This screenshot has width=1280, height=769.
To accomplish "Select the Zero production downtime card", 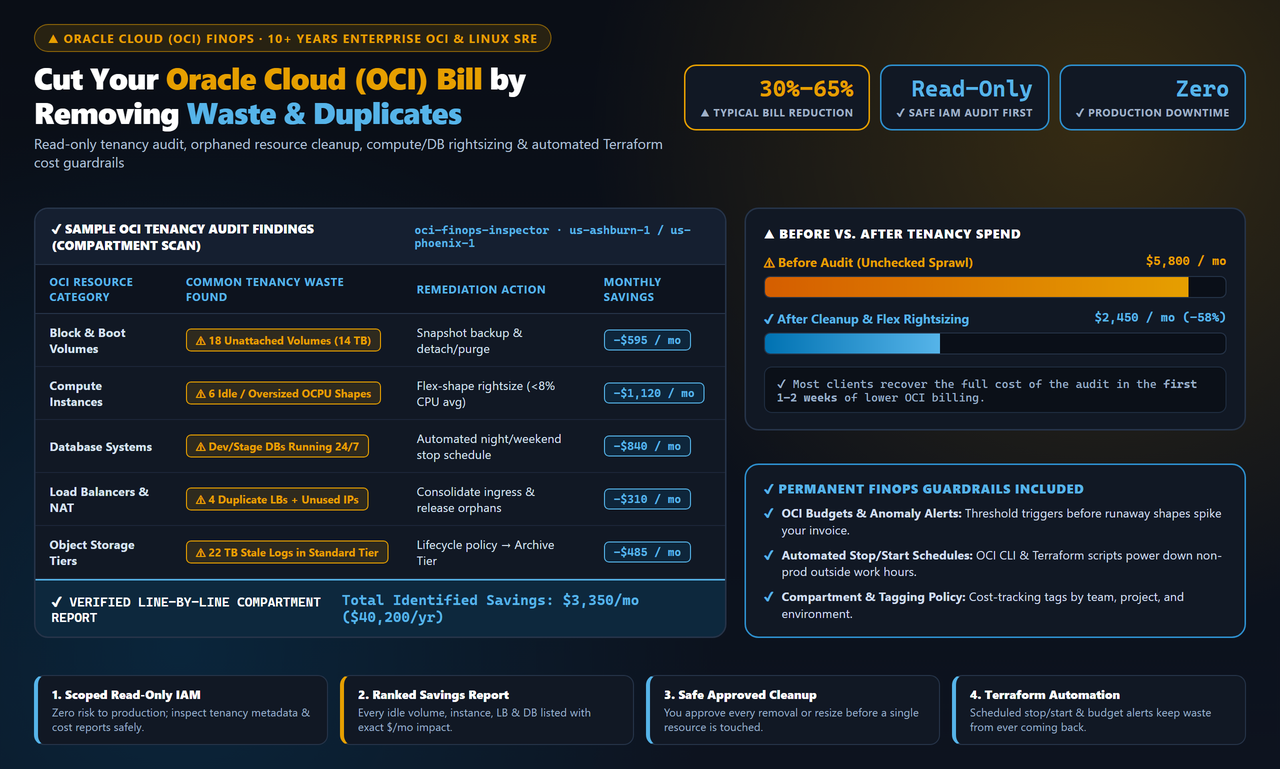I will pyautogui.click(x=1152, y=98).
